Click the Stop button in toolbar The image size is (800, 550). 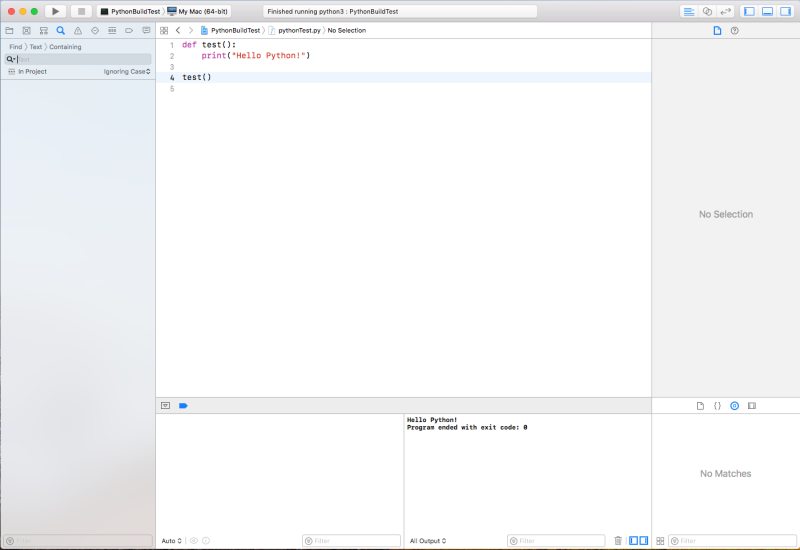tap(81, 11)
